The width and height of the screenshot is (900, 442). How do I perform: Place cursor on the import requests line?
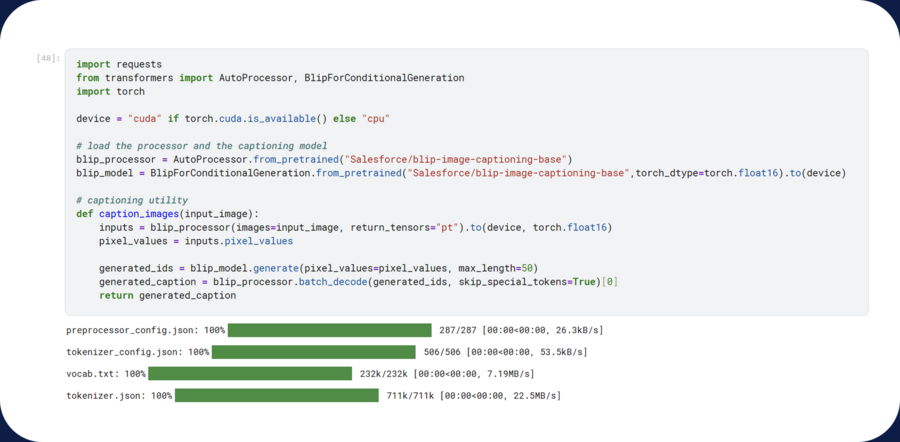119,64
